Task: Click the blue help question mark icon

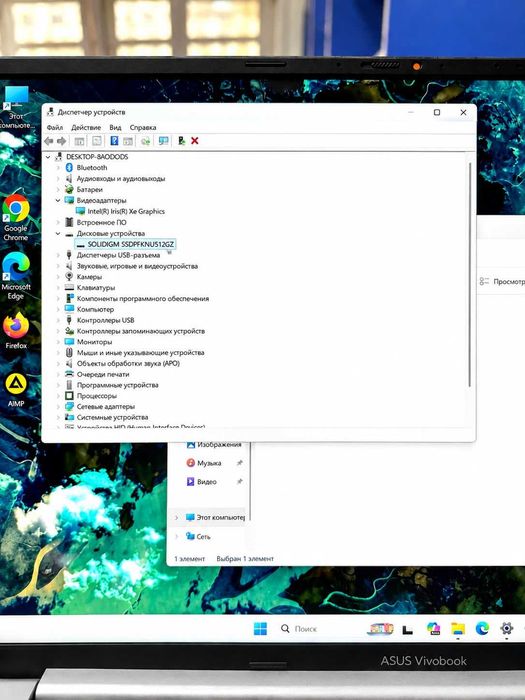Action: [114, 141]
